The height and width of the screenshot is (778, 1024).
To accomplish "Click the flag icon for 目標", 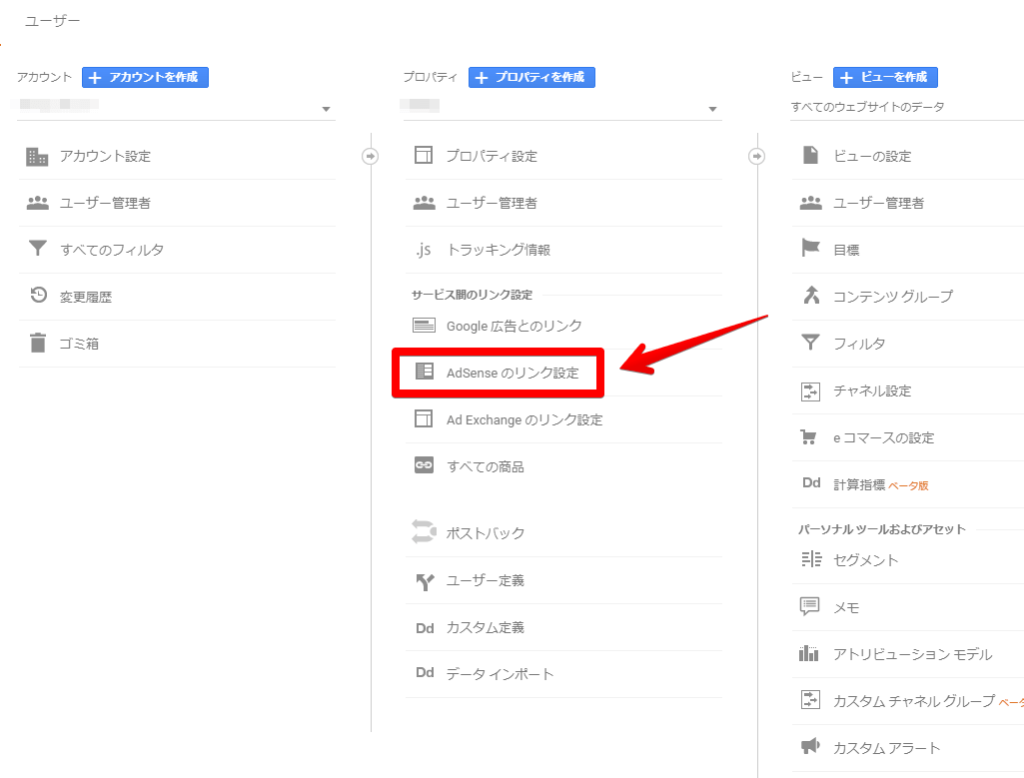I will (x=810, y=249).
